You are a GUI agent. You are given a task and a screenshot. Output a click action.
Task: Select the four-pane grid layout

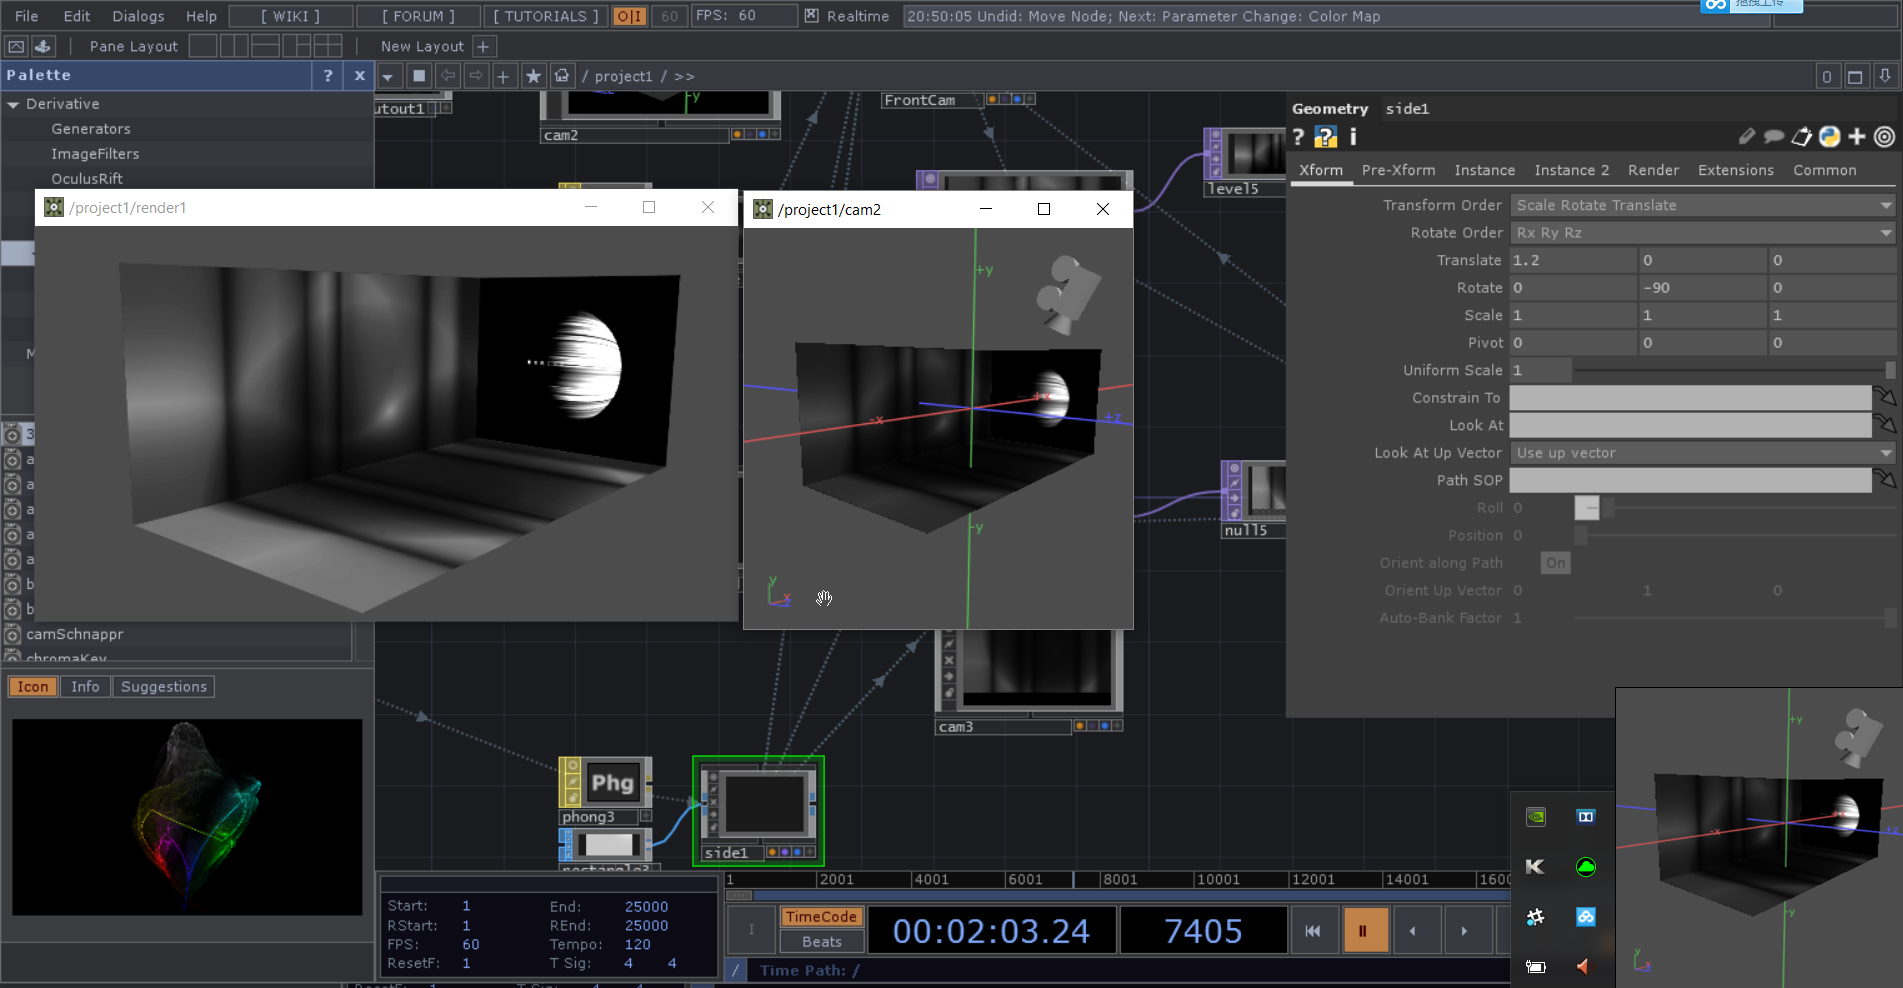(327, 46)
